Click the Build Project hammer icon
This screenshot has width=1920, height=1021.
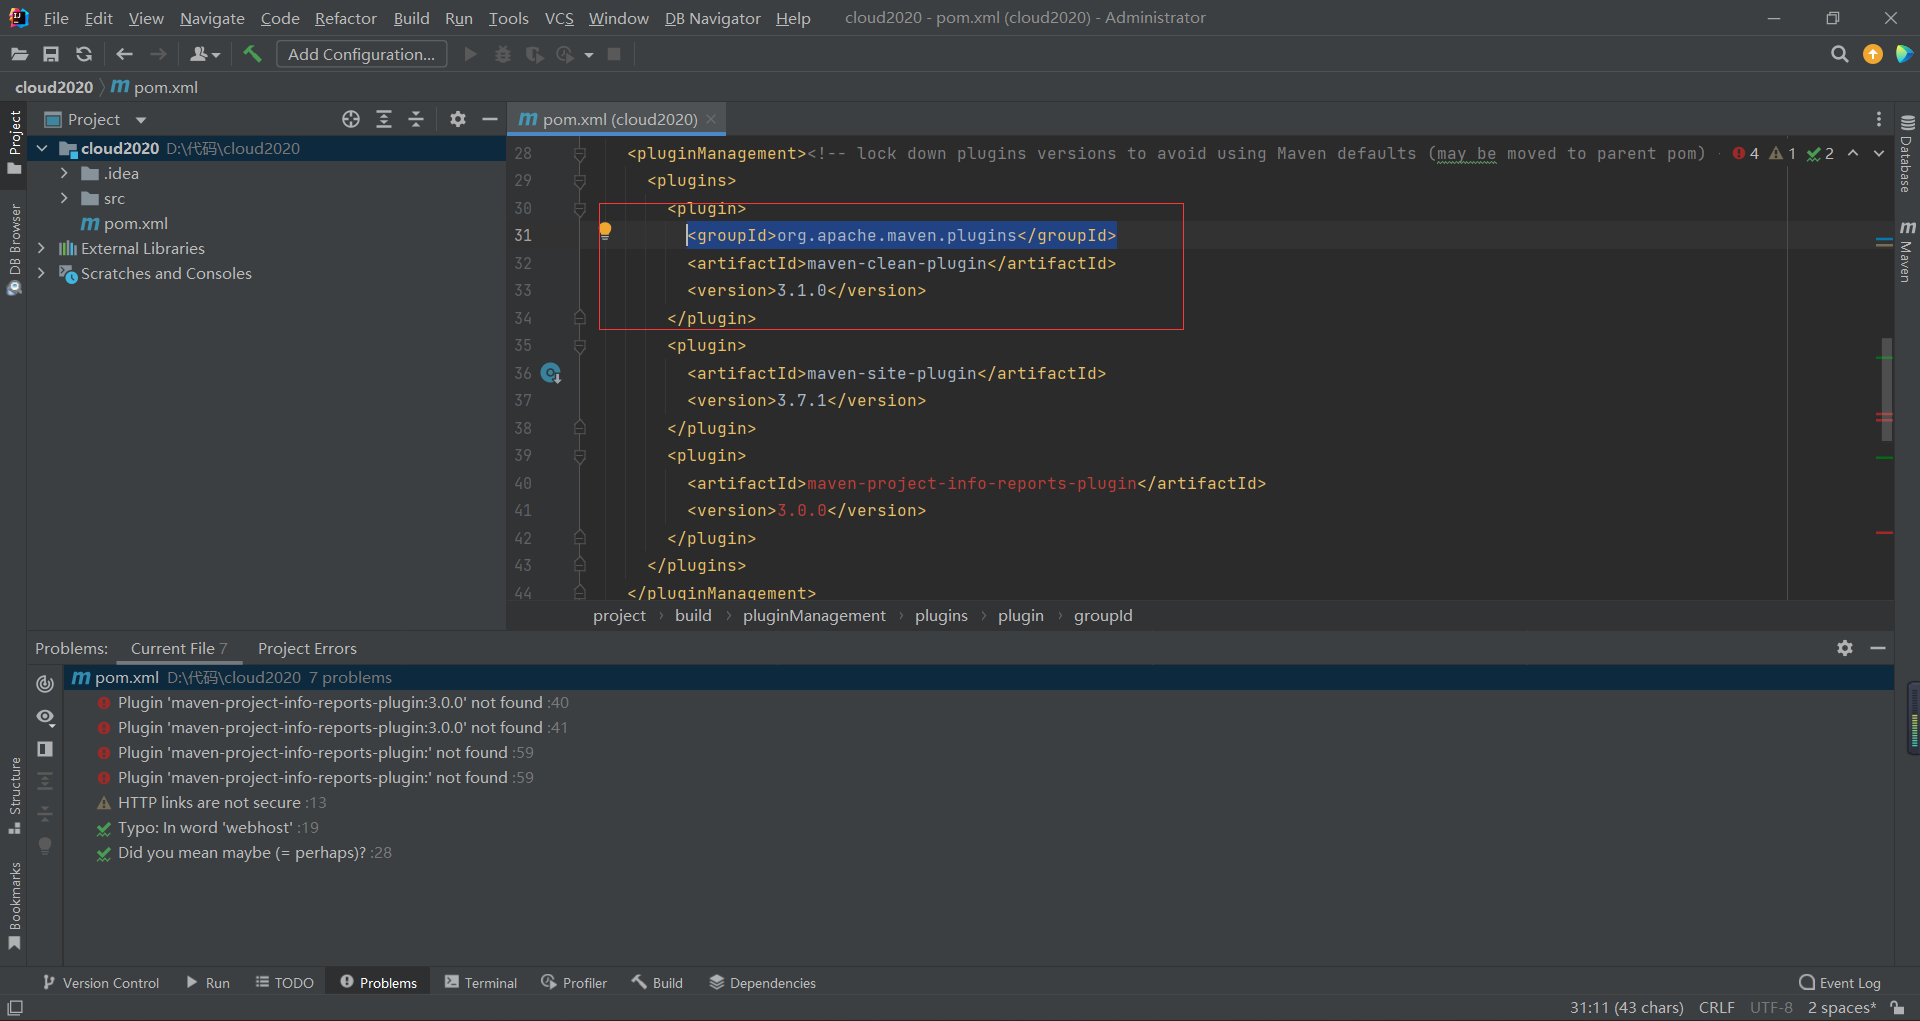click(x=252, y=54)
